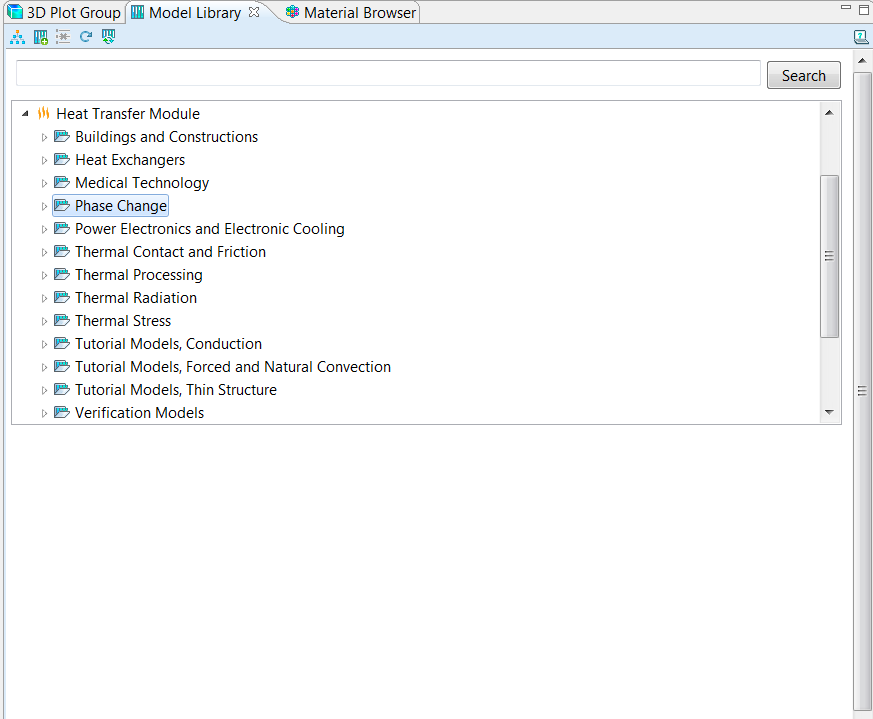The width and height of the screenshot is (873, 719).
Task: Expand the Thermal Radiation folder
Action: (44, 298)
